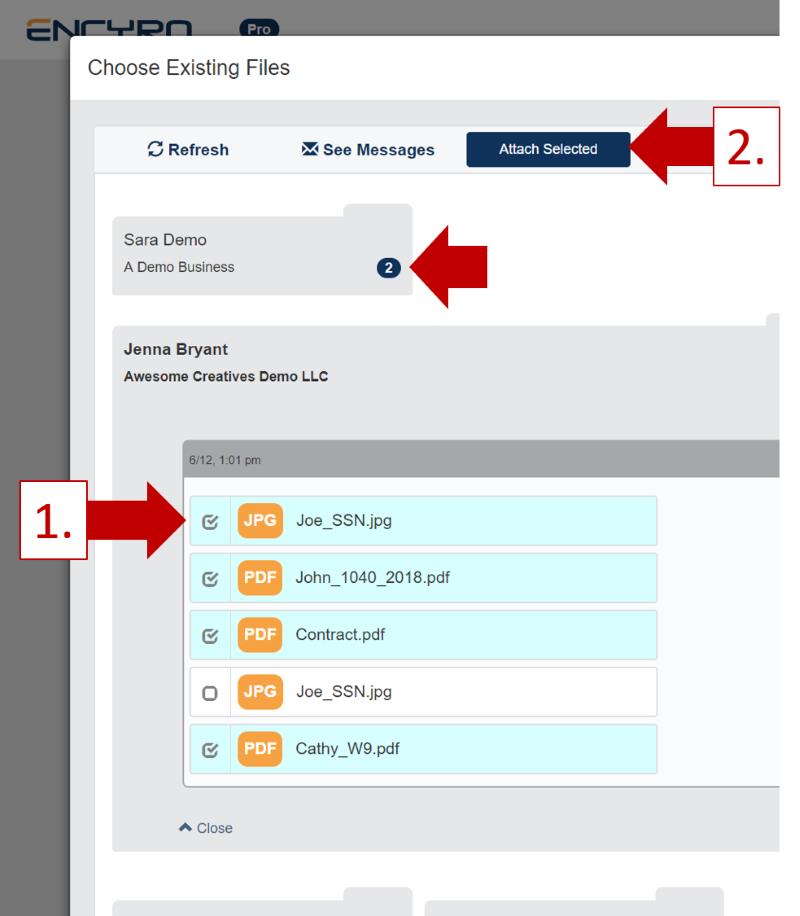
Task: Click the JPG icon of the highlighted Joe_SSN.jpg row
Action: point(260,521)
